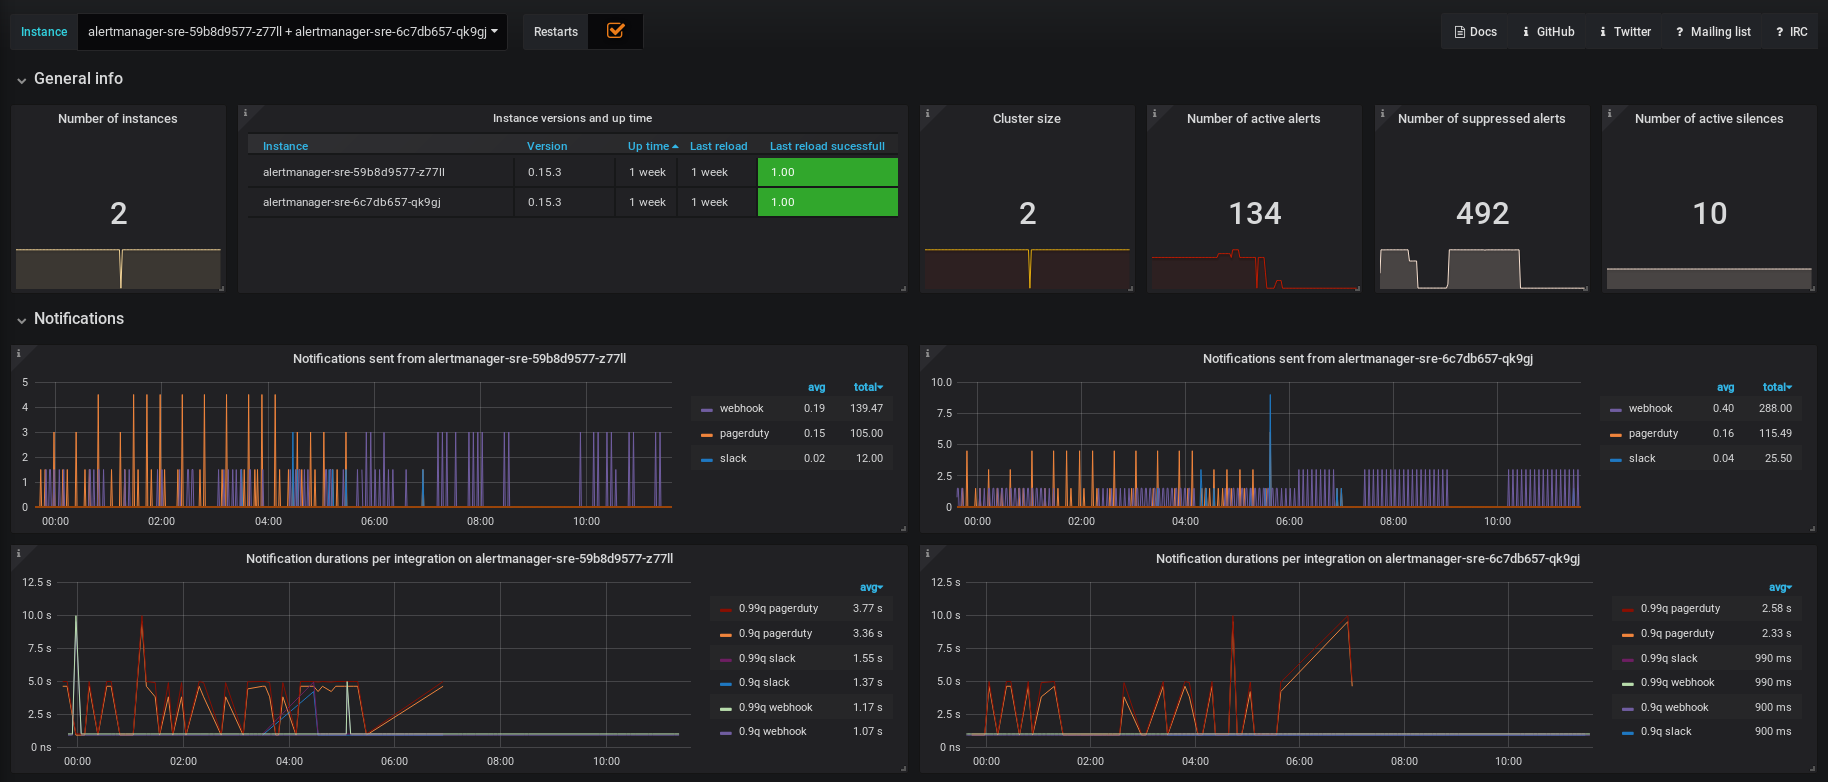This screenshot has height=782, width=1828.
Task: Click the Mailing list question icon link
Action: 1713,32
